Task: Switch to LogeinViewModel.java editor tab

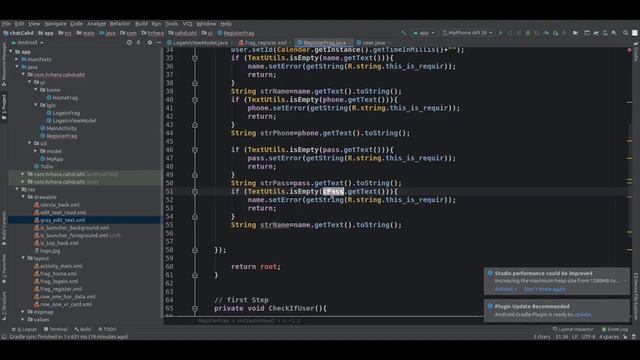Action: click(x=198, y=42)
